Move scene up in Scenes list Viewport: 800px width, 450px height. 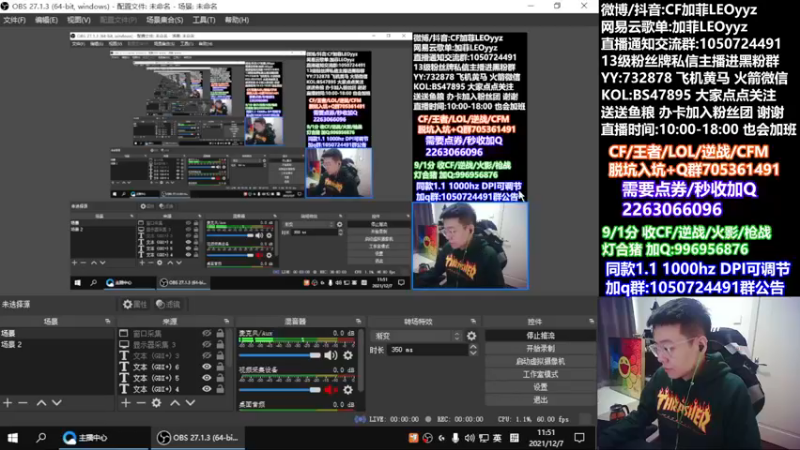coord(41,403)
